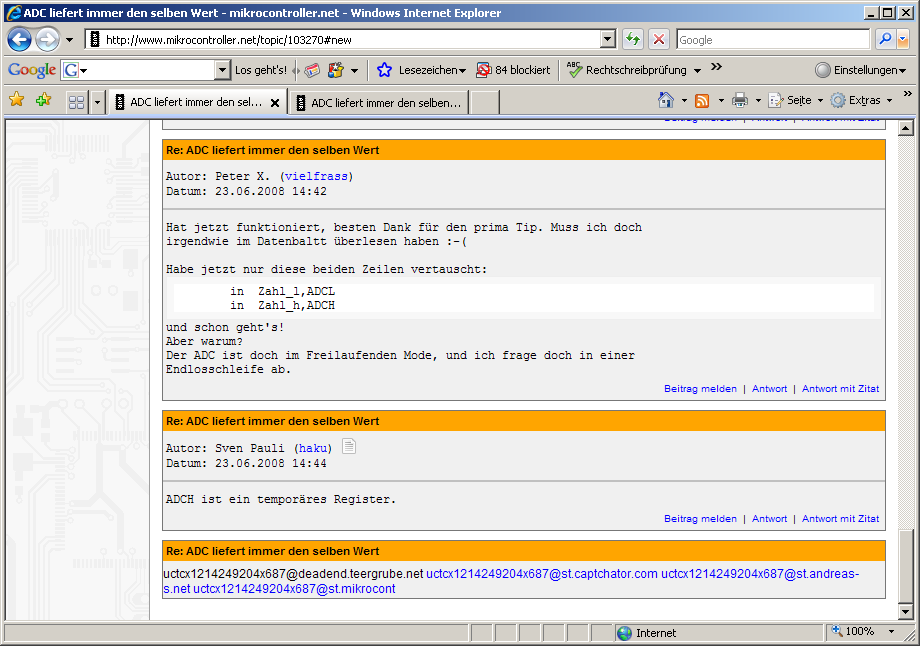The image size is (920, 646).
Task: Open the Rechtschreibprüfung spell check
Action: pos(627,70)
